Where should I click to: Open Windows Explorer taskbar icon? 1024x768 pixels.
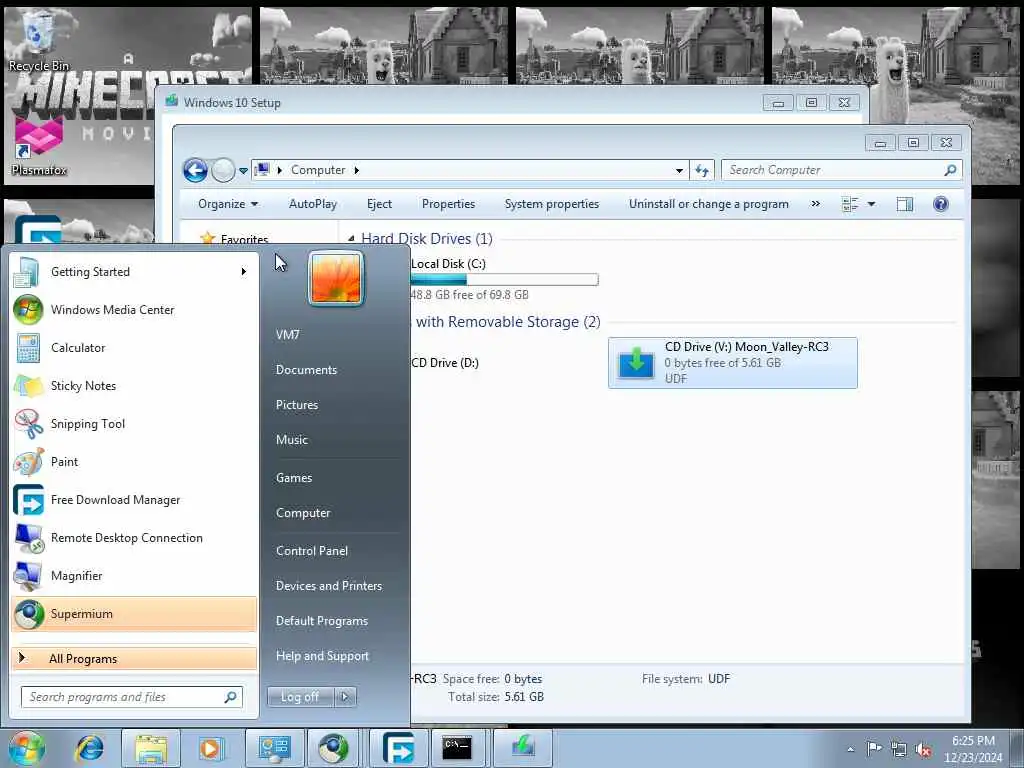(x=151, y=748)
